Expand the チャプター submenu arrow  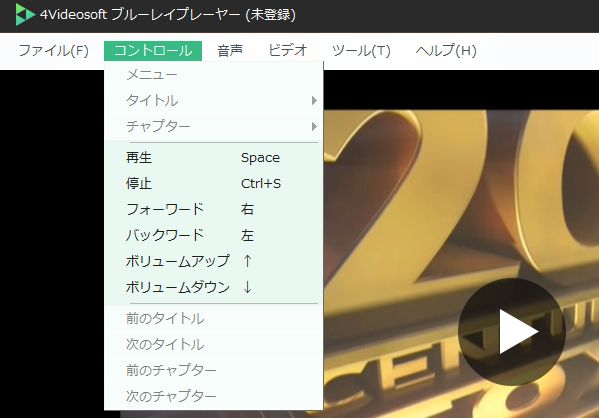(x=314, y=126)
